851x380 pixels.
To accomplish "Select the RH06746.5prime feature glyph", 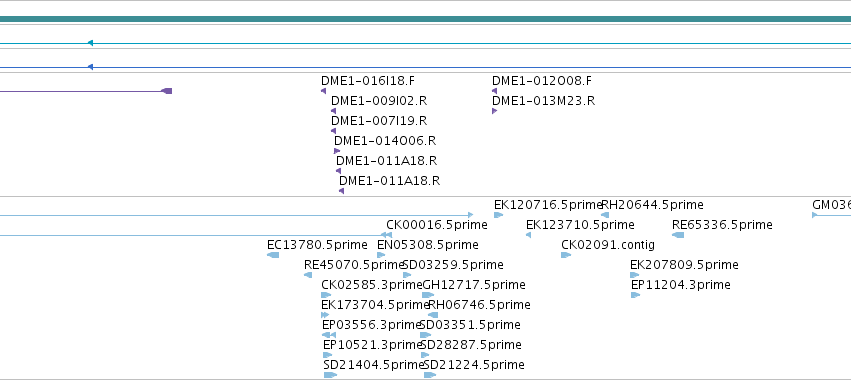I will 433,315.
